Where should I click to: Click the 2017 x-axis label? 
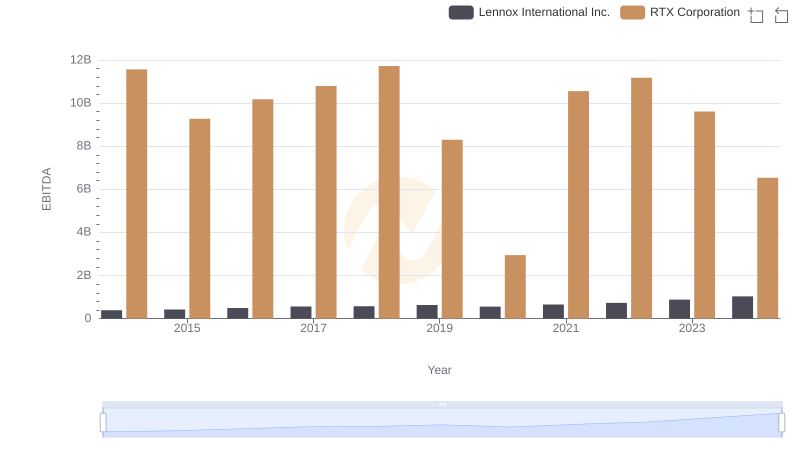[313, 328]
